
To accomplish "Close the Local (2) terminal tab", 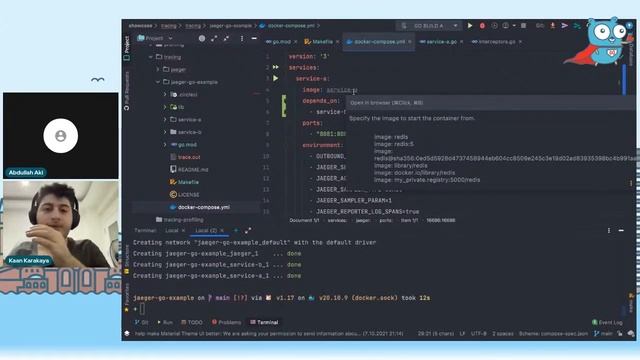I will point(222,231).
